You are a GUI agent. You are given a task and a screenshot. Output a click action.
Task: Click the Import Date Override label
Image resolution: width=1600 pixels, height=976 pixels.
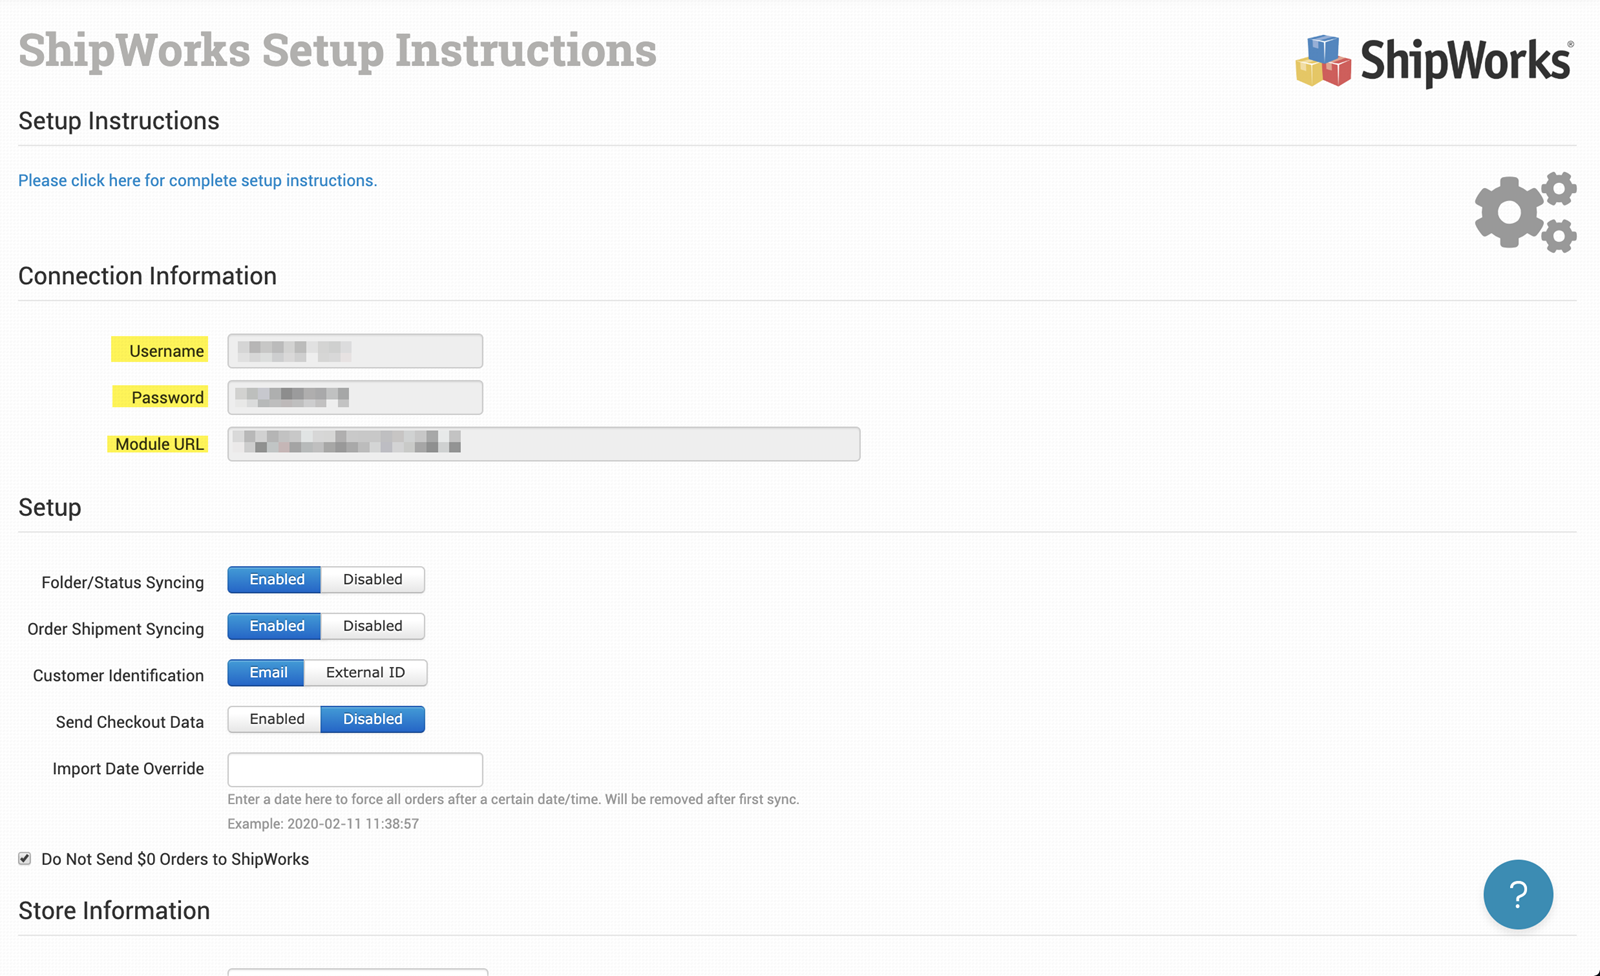[x=128, y=769]
